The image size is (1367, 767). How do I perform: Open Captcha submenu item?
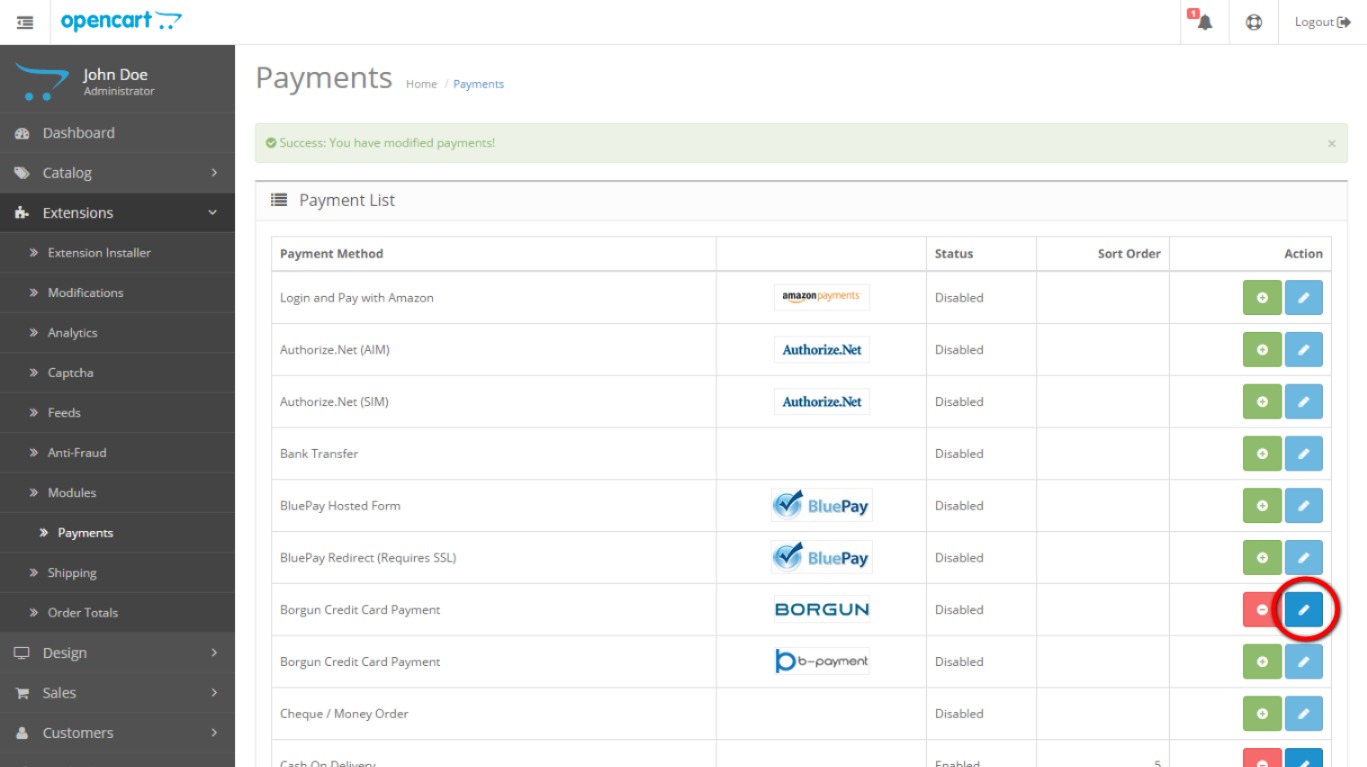tap(117, 373)
